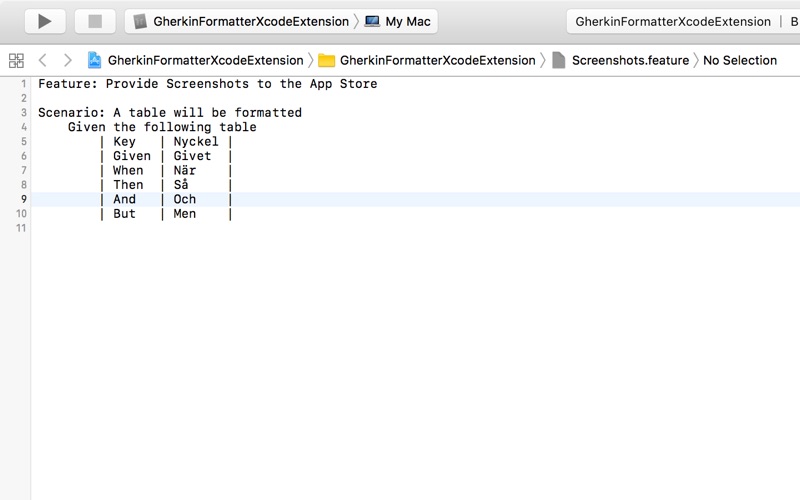
Task: Choose the My Mac run destination
Action: [x=408, y=21]
